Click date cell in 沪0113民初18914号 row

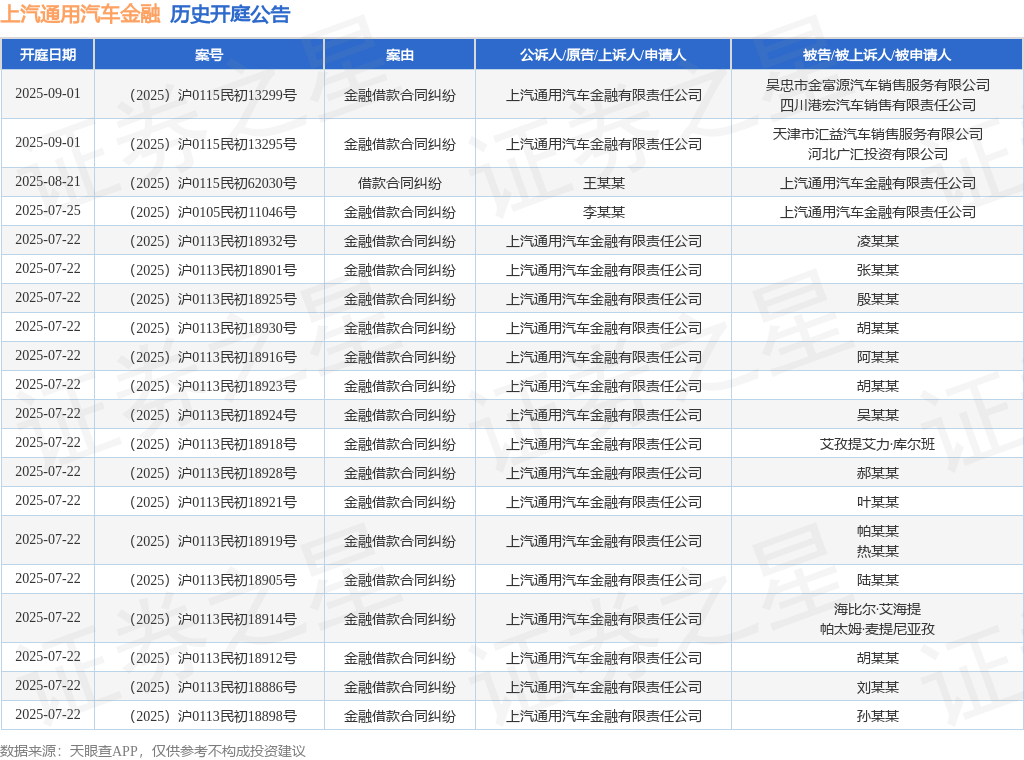pos(48,617)
